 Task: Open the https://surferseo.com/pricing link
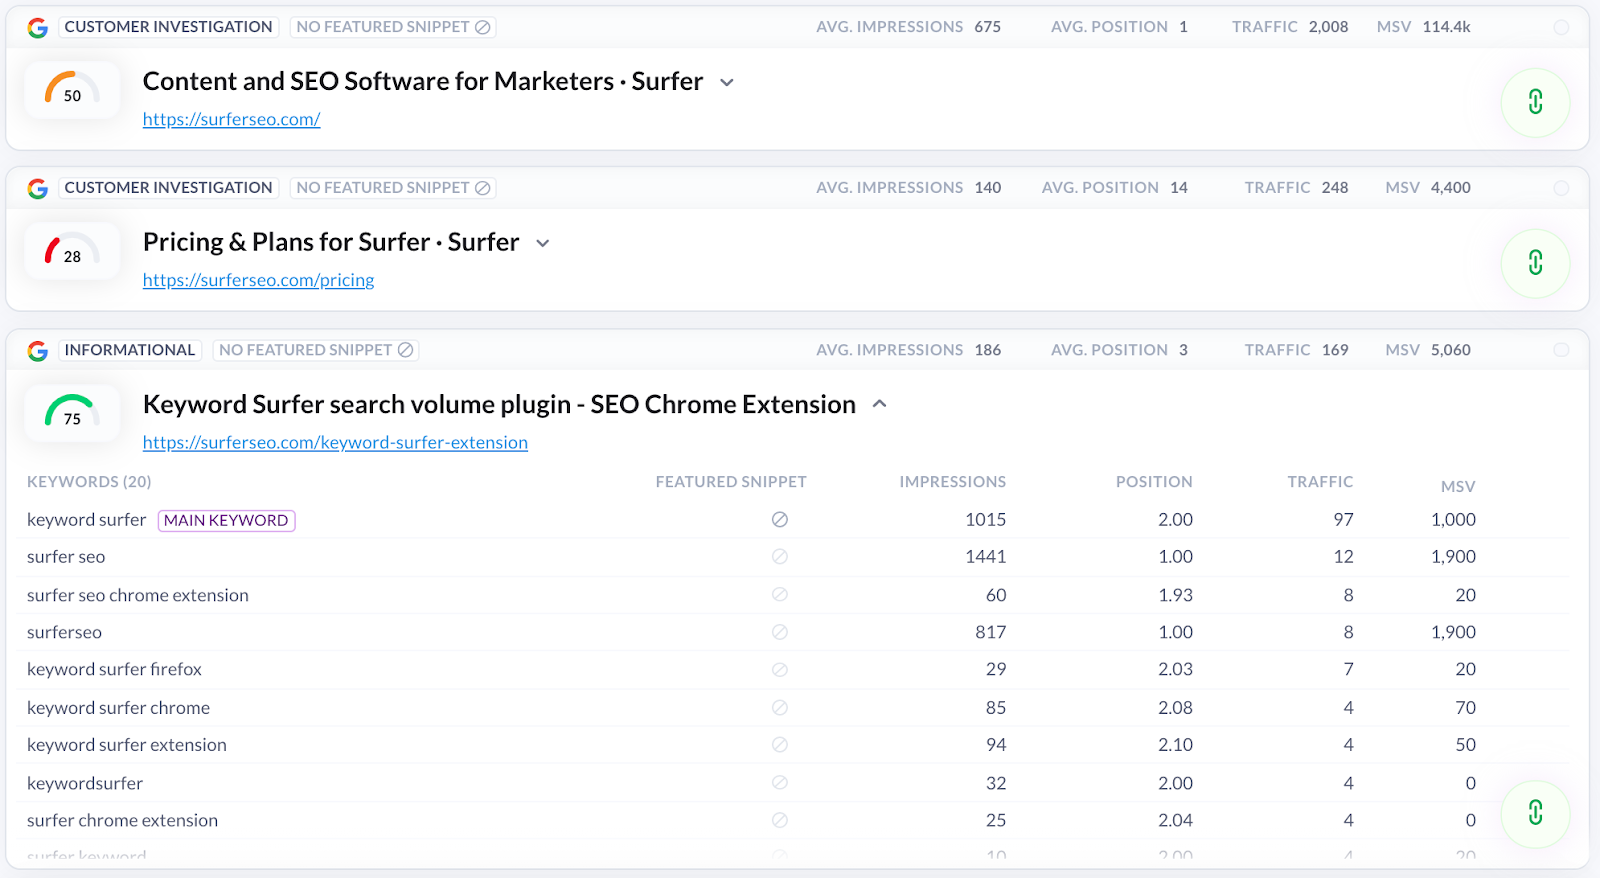pyautogui.click(x=258, y=280)
